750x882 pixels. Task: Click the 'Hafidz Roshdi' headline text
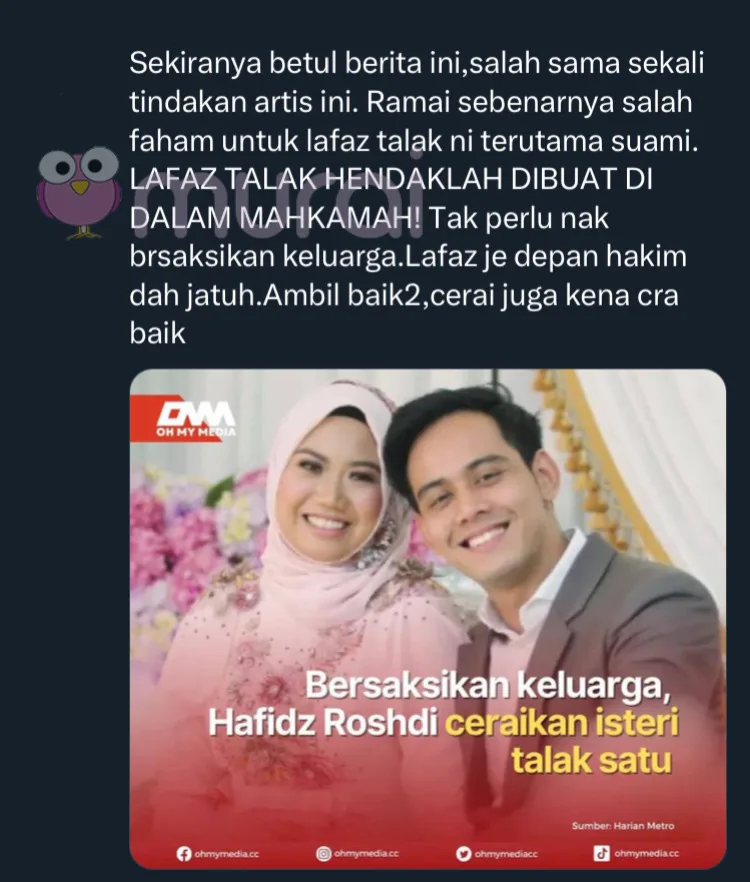point(323,723)
